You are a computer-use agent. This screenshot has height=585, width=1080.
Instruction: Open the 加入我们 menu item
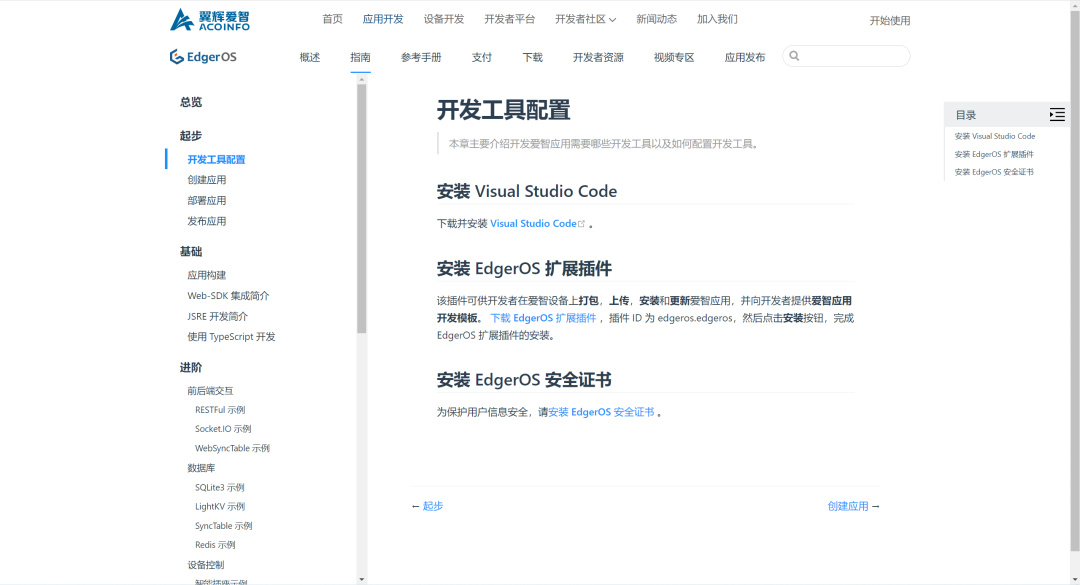pos(717,19)
